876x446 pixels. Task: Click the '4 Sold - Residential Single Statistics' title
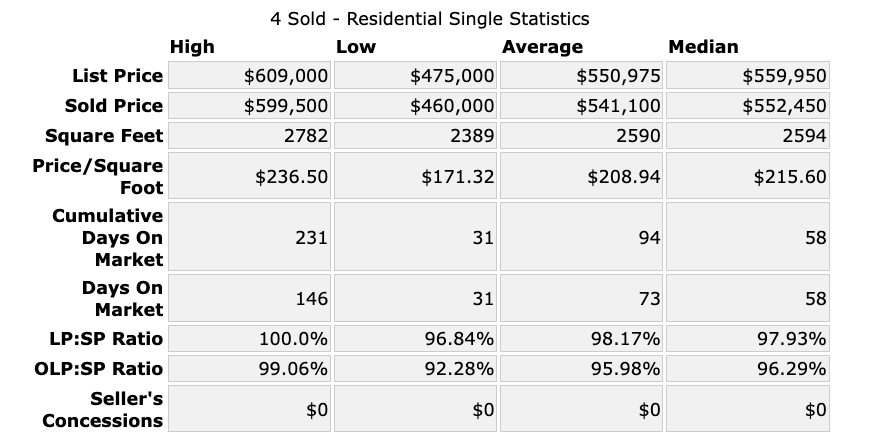[430, 18]
